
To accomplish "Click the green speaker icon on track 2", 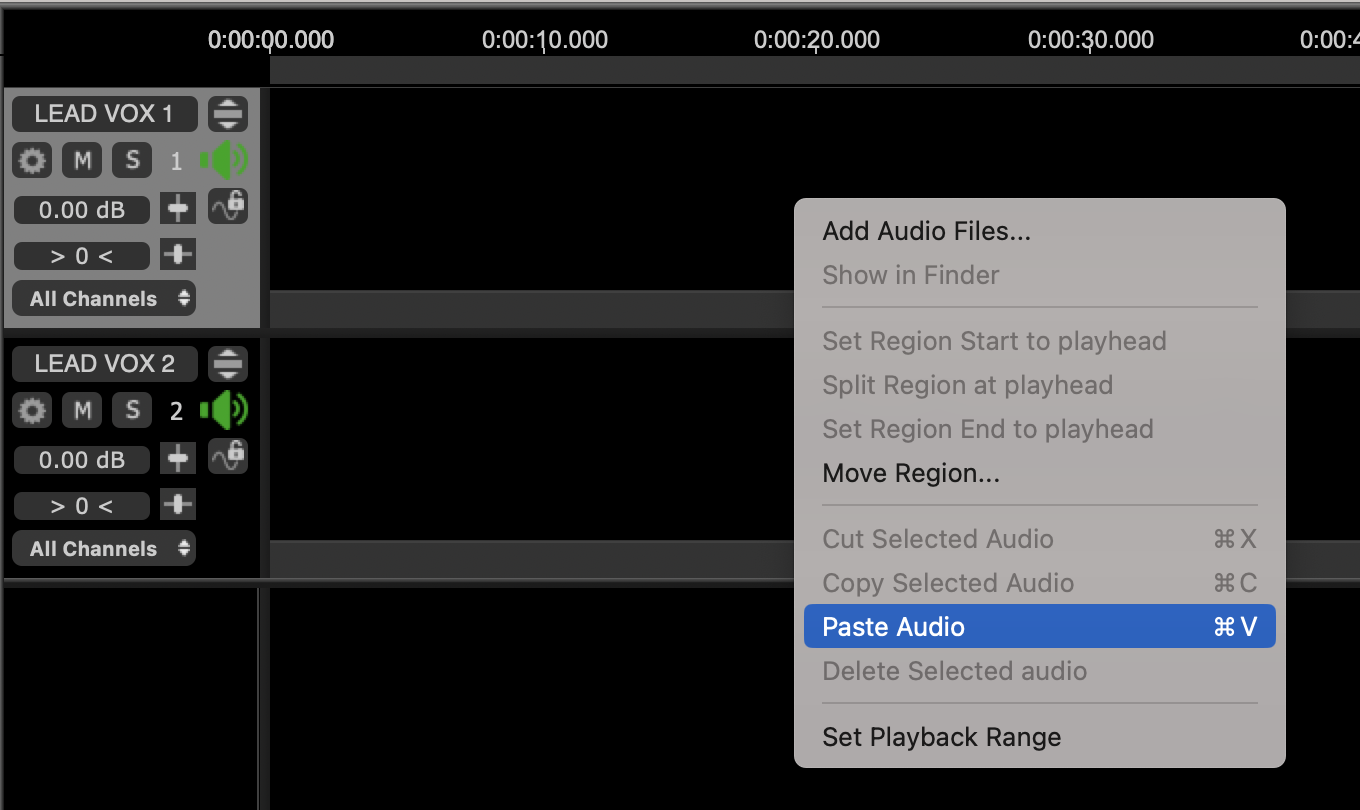I will point(224,410).
